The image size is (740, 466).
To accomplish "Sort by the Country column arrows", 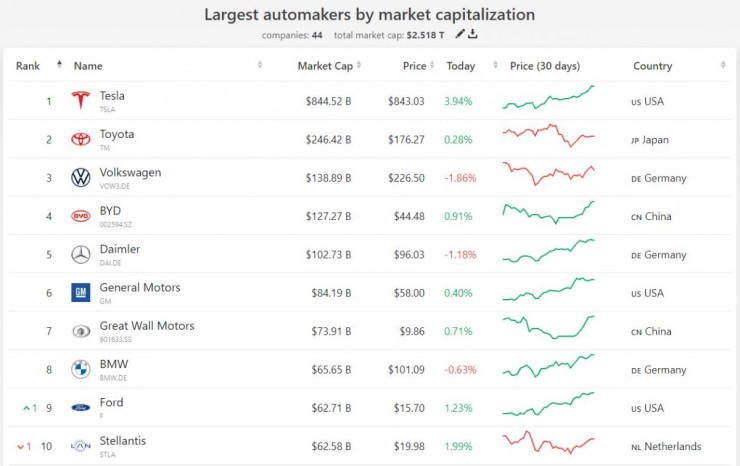I will (x=723, y=65).
